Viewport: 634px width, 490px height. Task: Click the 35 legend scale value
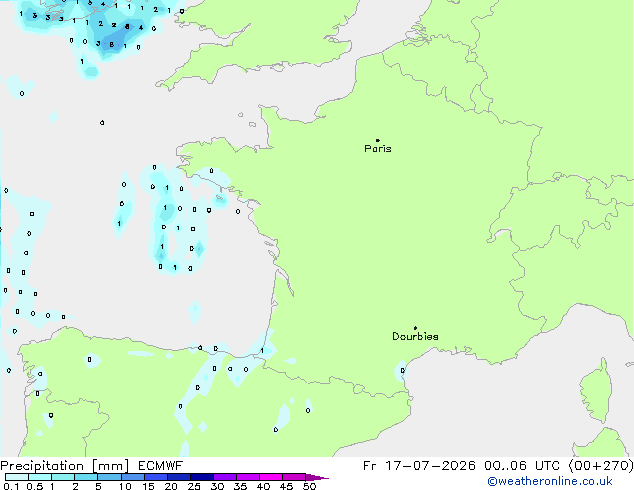coord(240,486)
